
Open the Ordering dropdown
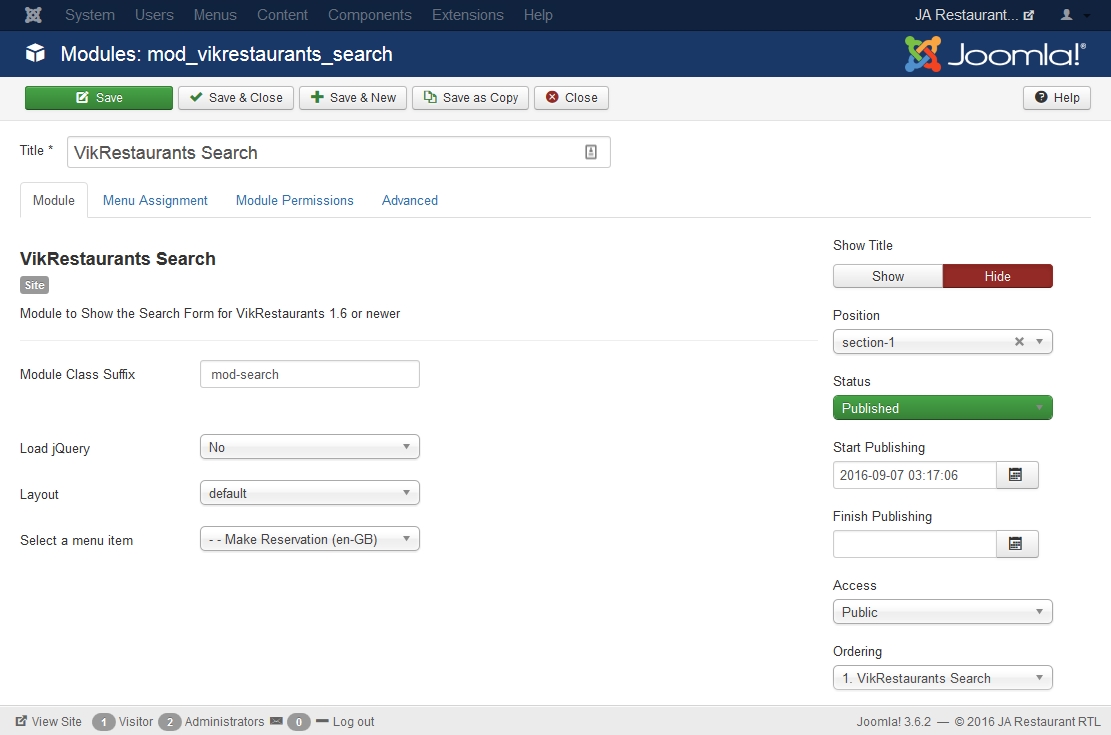point(943,678)
